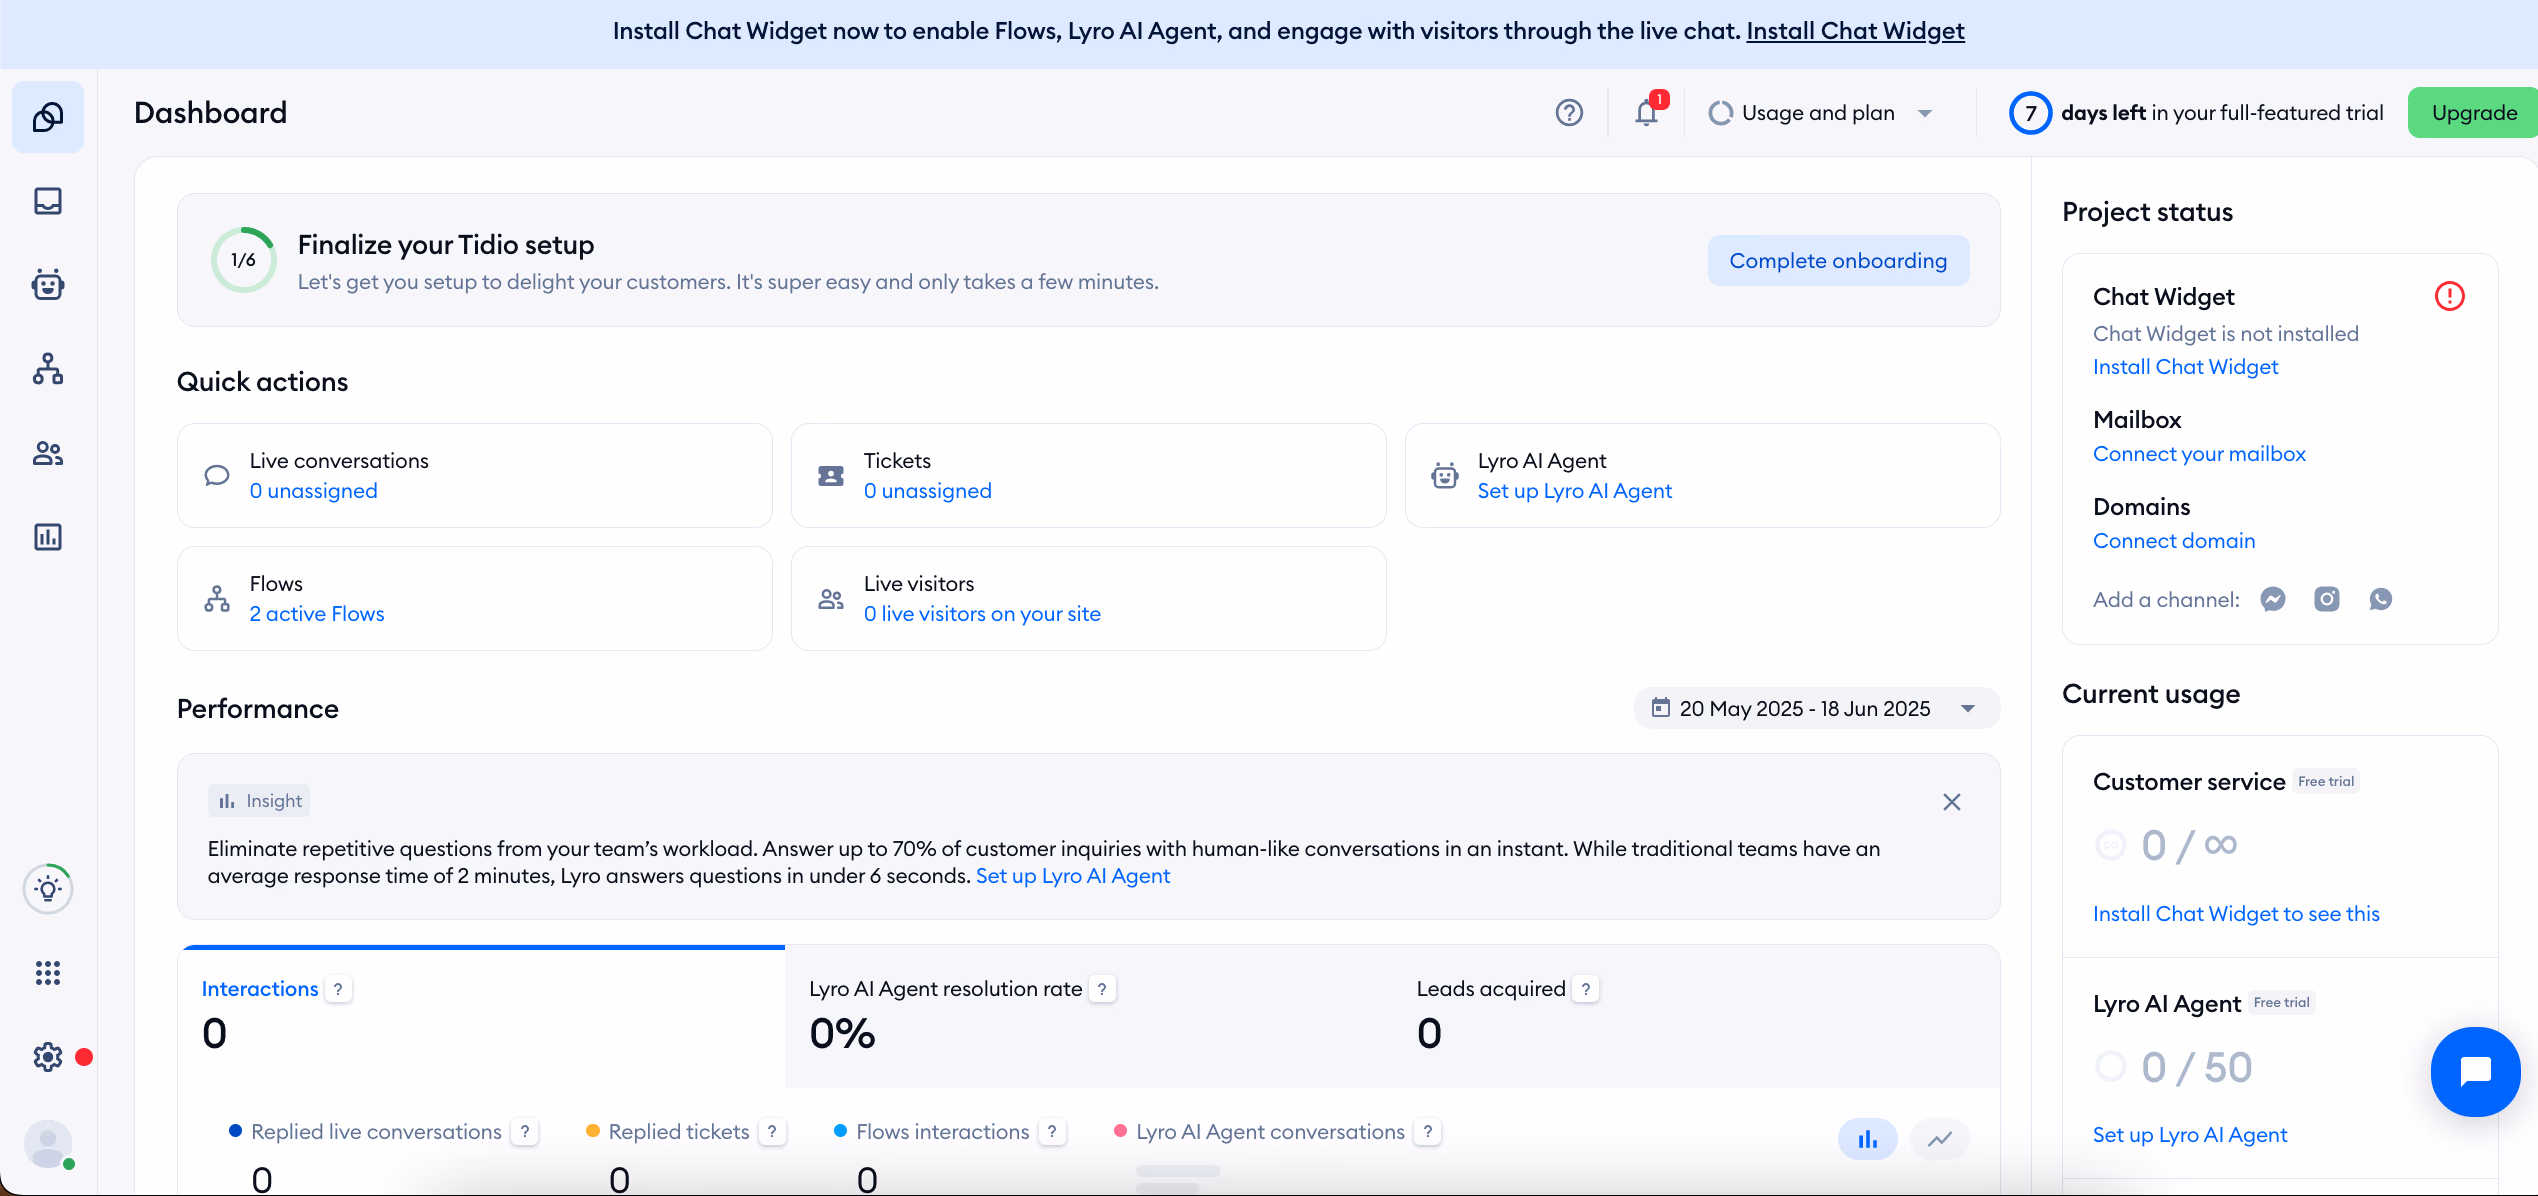Add Messenger channel icon

pyautogui.click(x=2272, y=599)
